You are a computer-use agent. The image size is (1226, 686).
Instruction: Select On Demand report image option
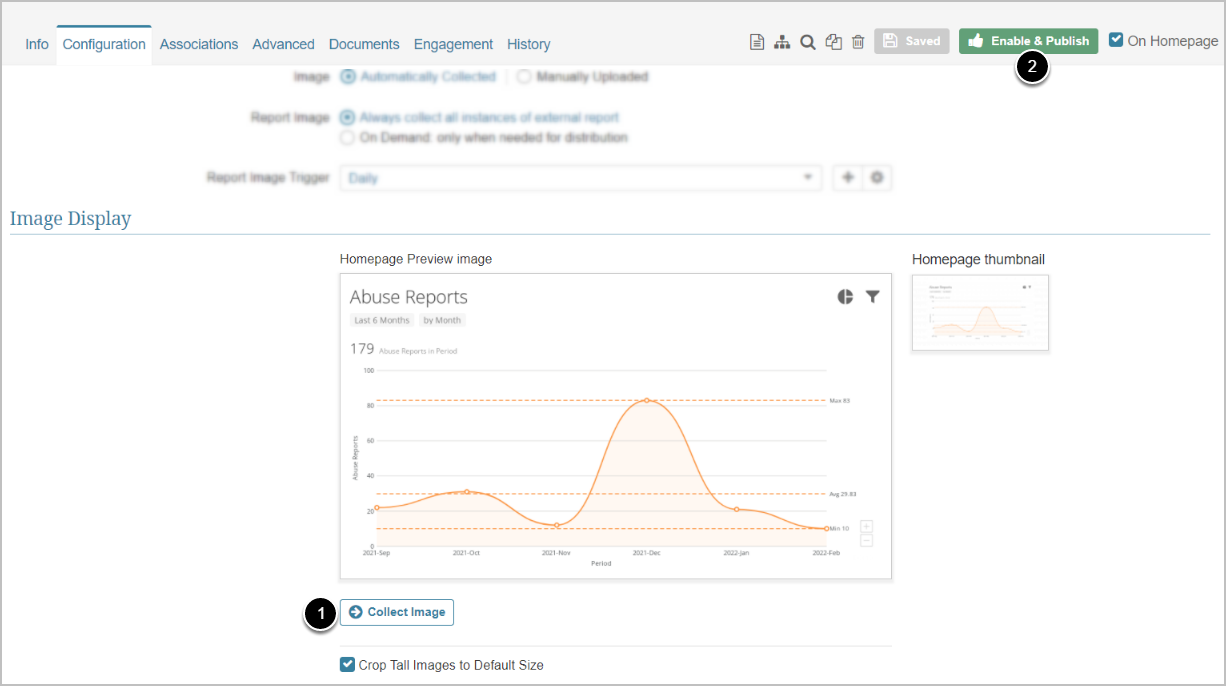click(x=348, y=137)
